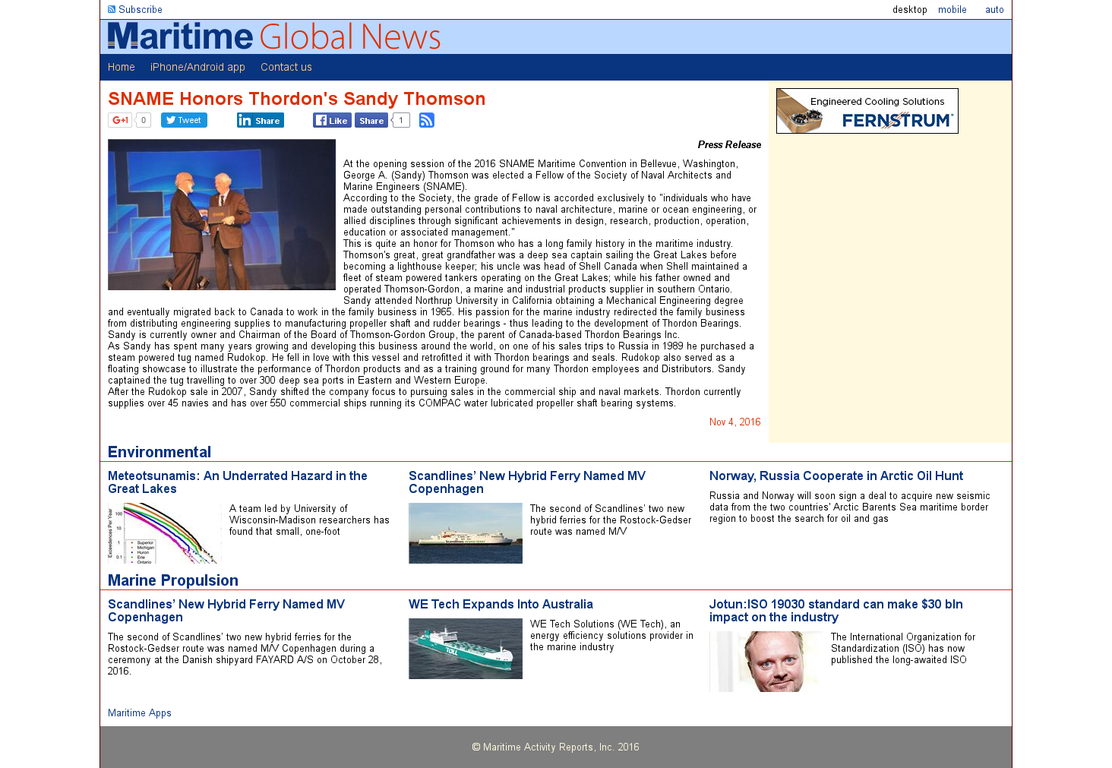Open the Home menu item
This screenshot has width=1112, height=768.
pos(121,67)
